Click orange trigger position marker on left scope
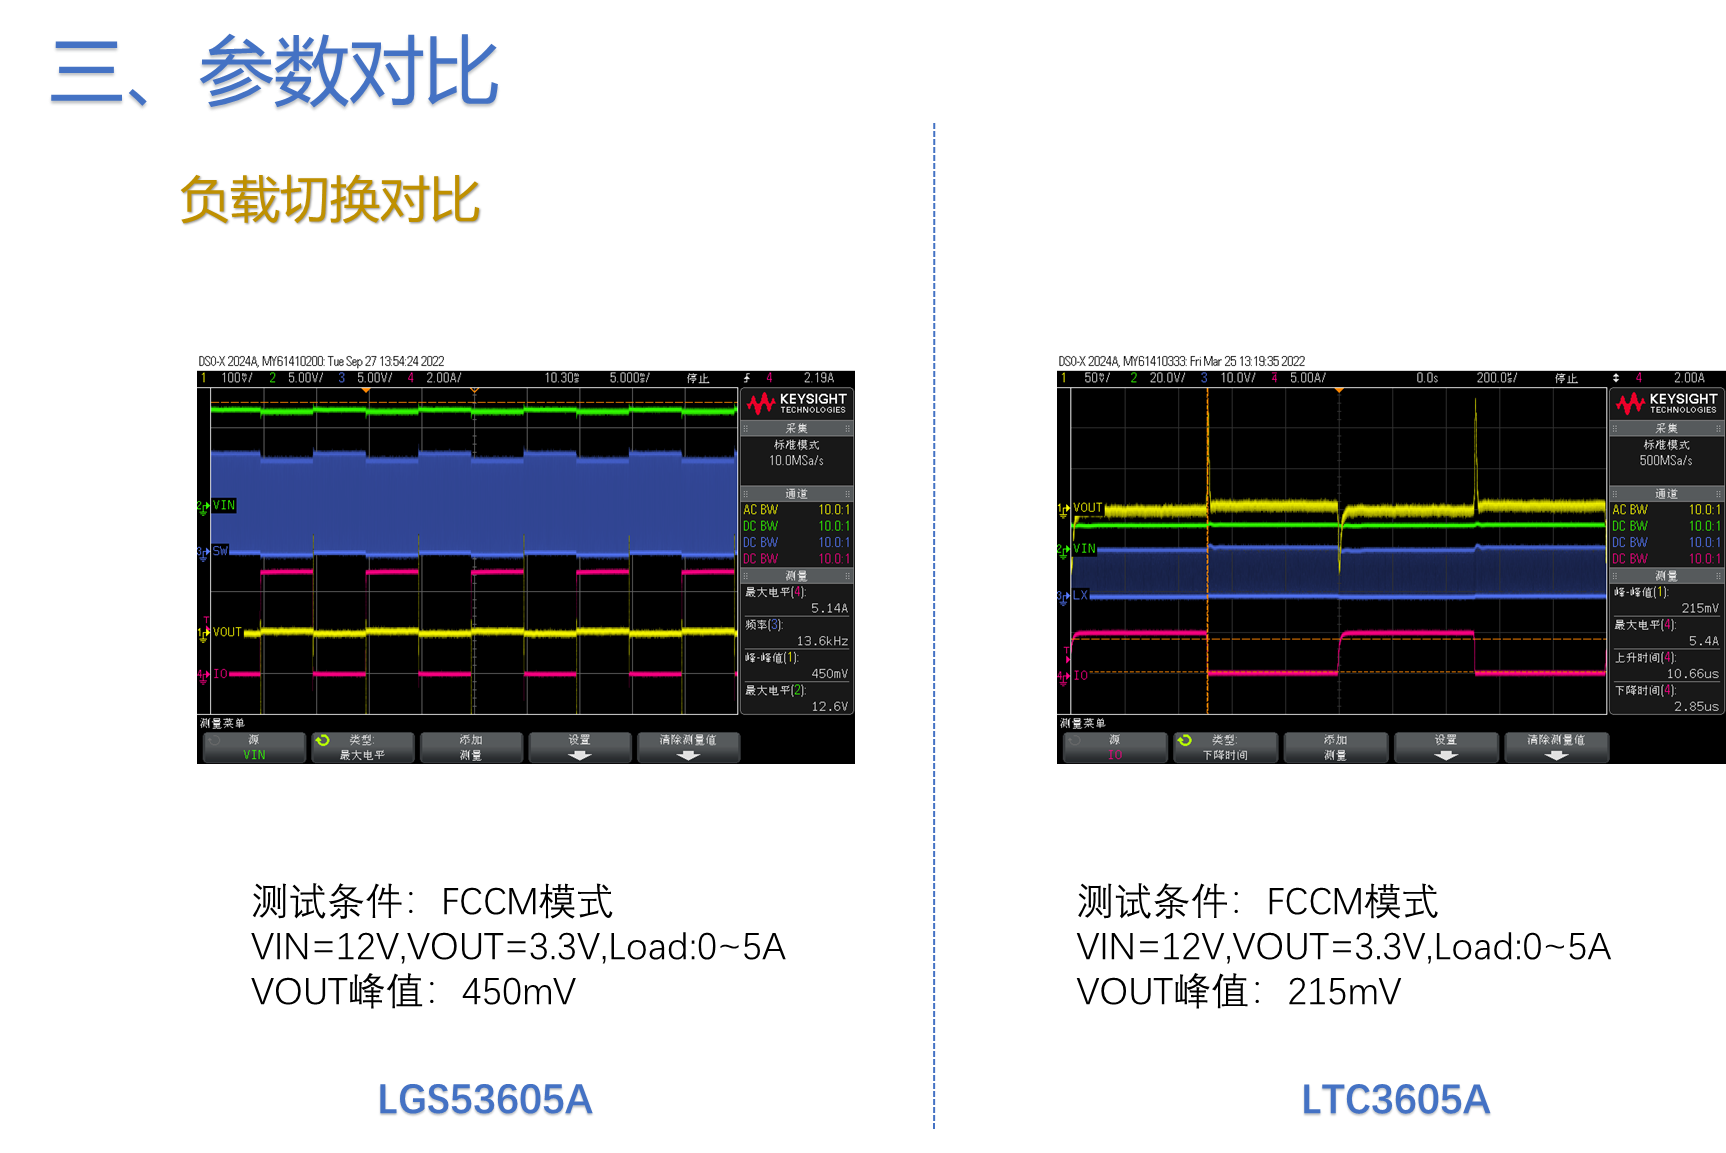 click(366, 390)
